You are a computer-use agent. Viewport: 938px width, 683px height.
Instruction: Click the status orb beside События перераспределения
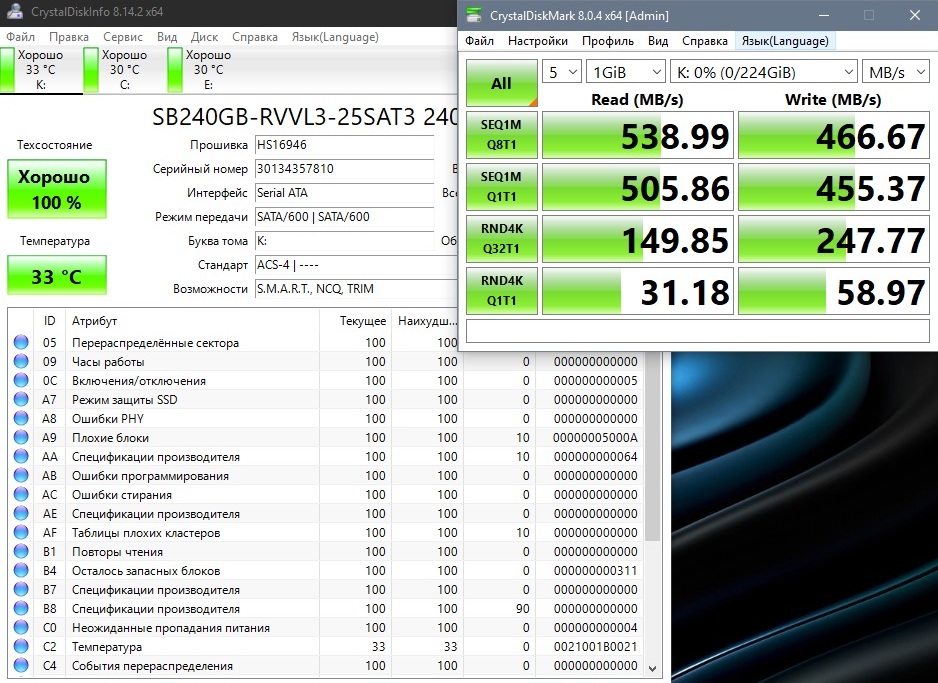click(x=21, y=665)
